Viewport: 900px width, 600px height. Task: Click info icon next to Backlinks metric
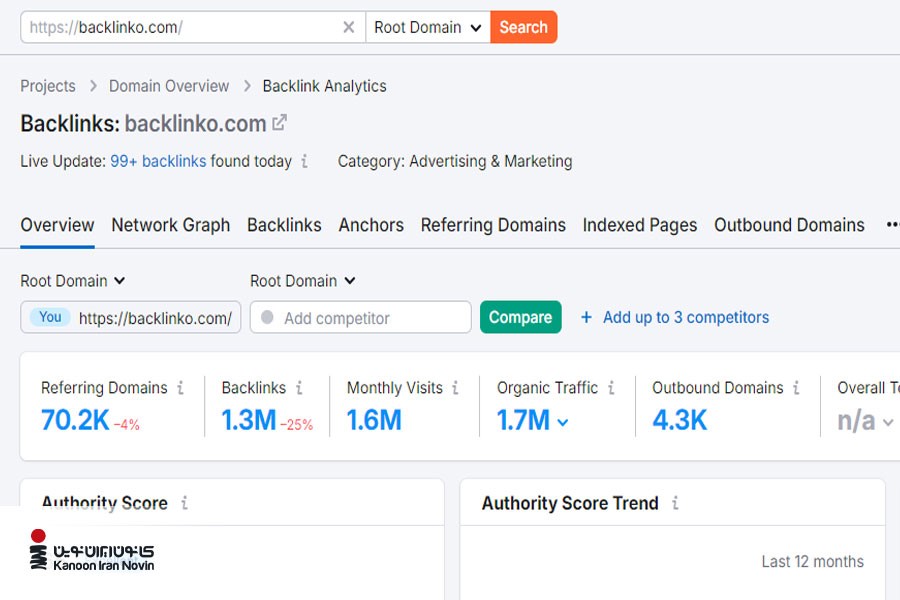coord(299,388)
